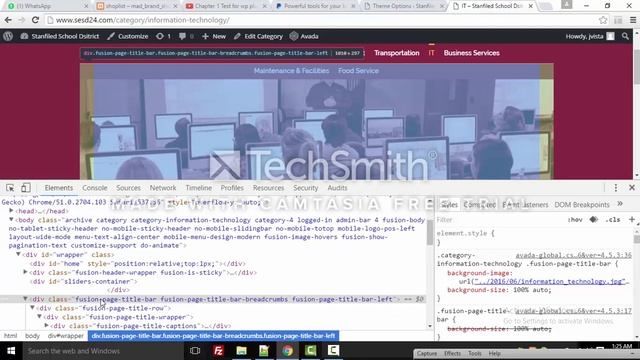Open comments bubble in admin bar

pos(186,36)
